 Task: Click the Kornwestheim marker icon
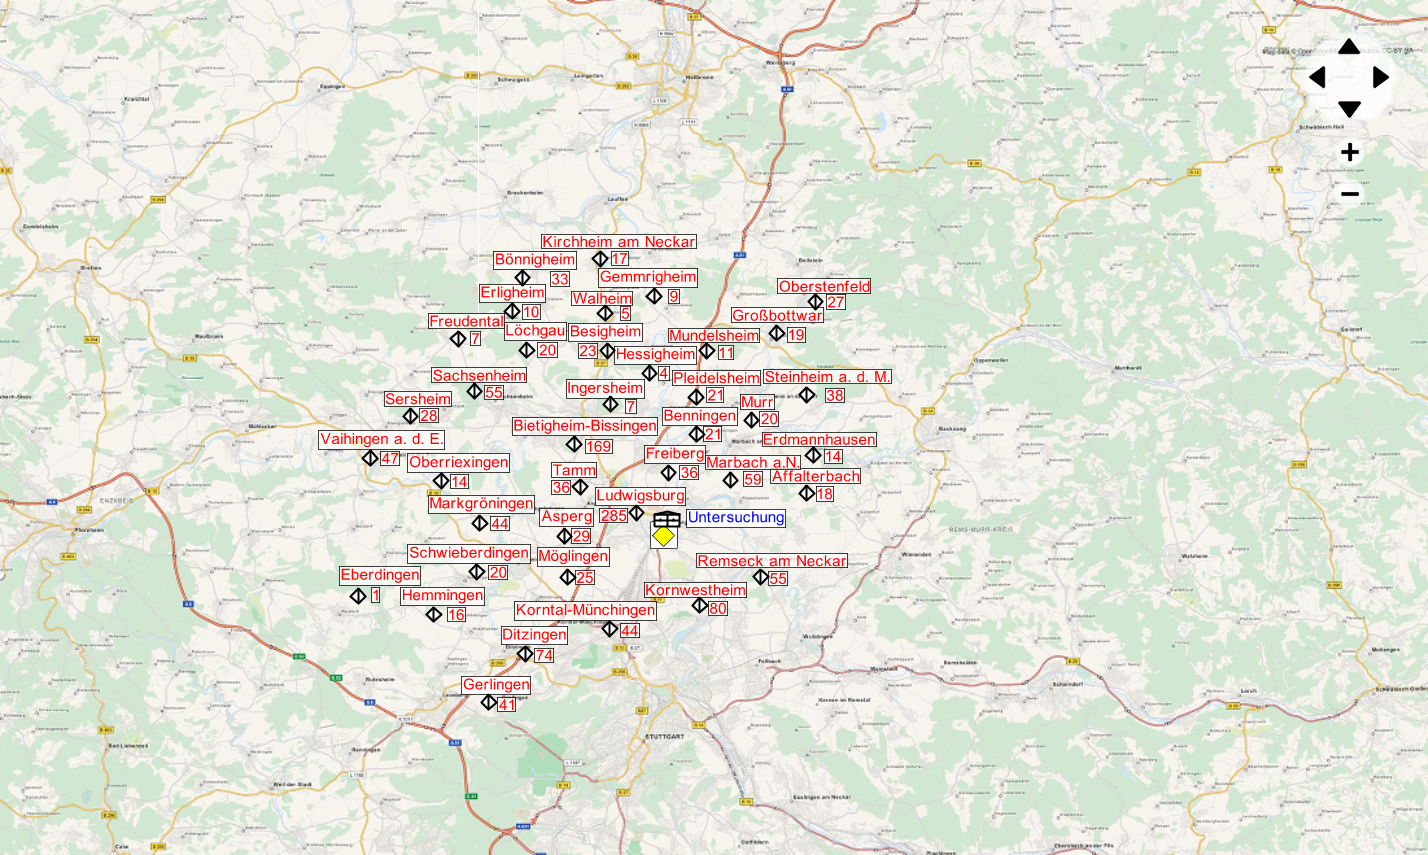tap(700, 608)
